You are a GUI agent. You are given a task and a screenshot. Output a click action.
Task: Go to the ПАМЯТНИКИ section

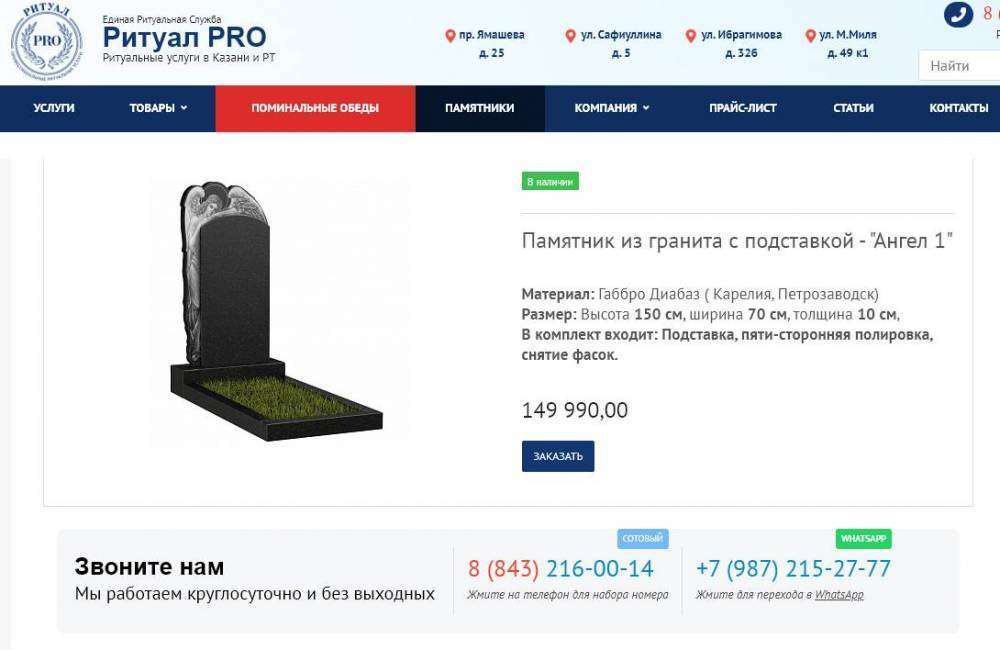click(x=480, y=108)
